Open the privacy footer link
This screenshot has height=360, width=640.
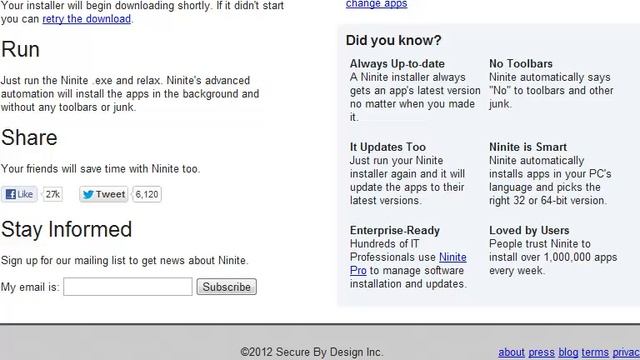pos(626,352)
